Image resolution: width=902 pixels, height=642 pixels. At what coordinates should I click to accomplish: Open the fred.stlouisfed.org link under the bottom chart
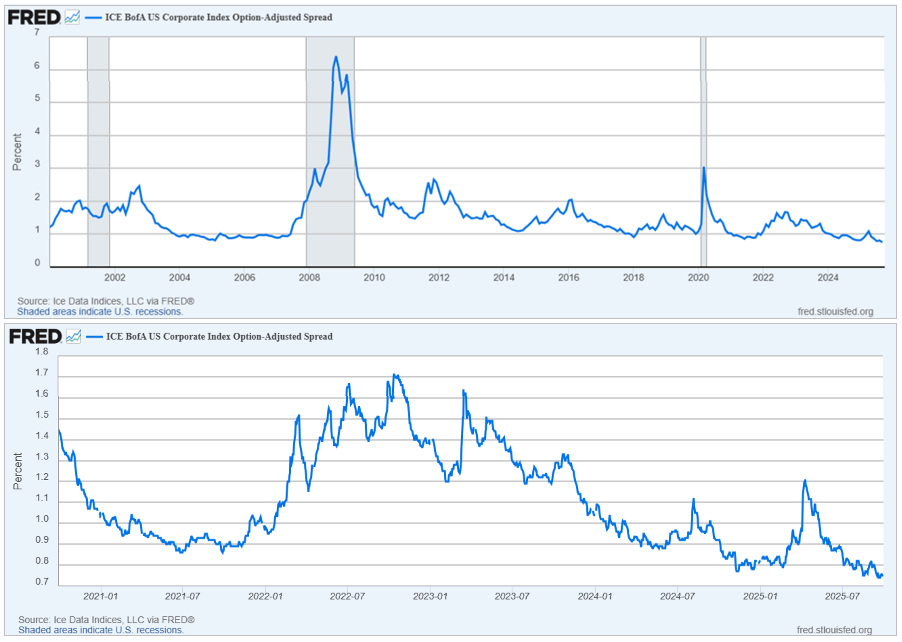834,630
